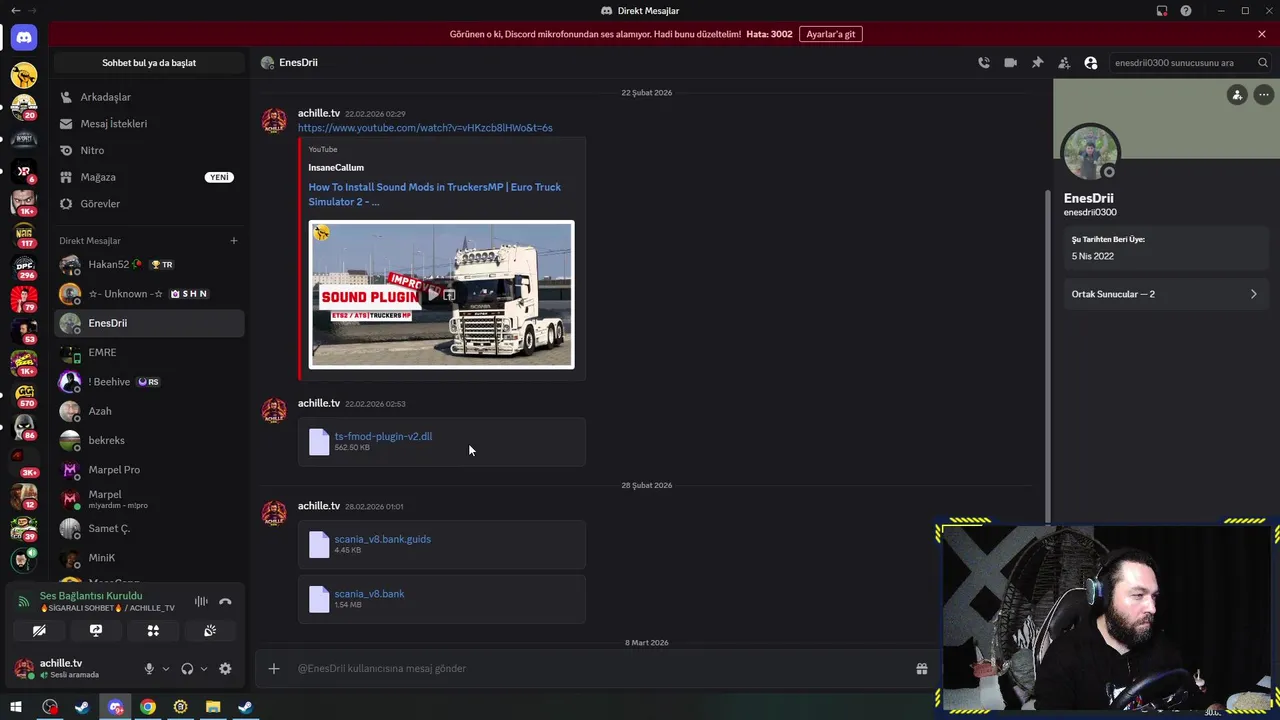Open microphone input options dropdown
The image size is (1280, 720).
(x=165, y=669)
